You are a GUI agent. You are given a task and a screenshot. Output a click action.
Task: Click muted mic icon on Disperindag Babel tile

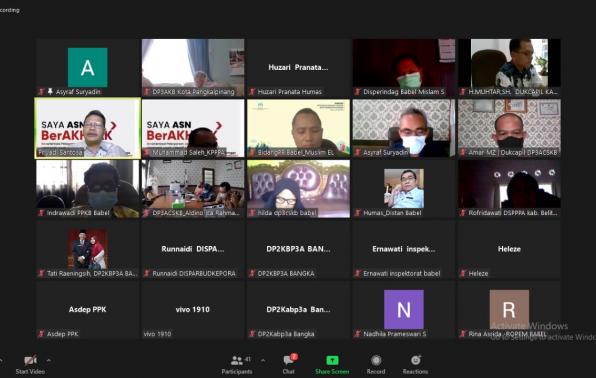[357, 92]
